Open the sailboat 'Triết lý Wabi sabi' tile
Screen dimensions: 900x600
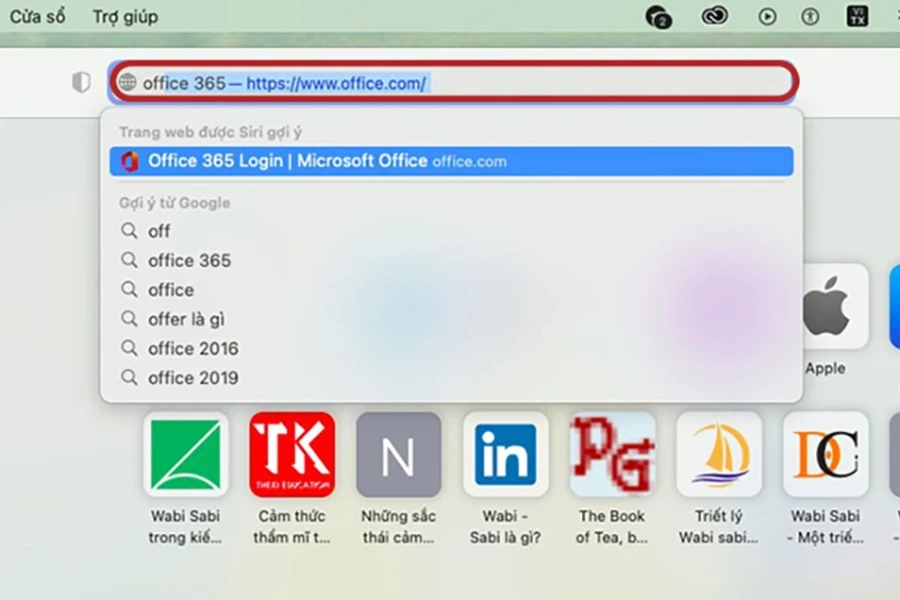pos(719,454)
